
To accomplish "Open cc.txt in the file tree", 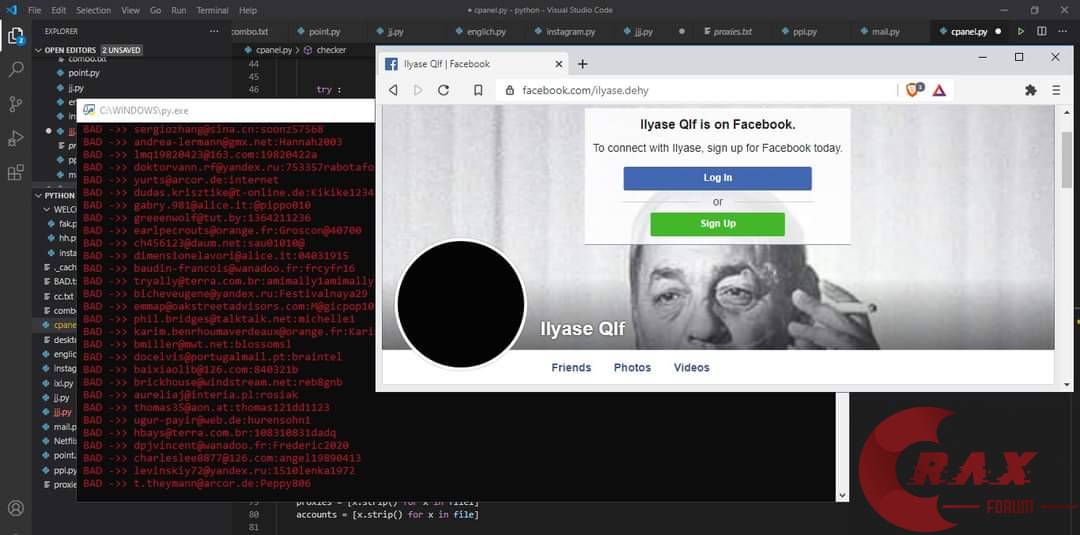I will coord(63,297).
